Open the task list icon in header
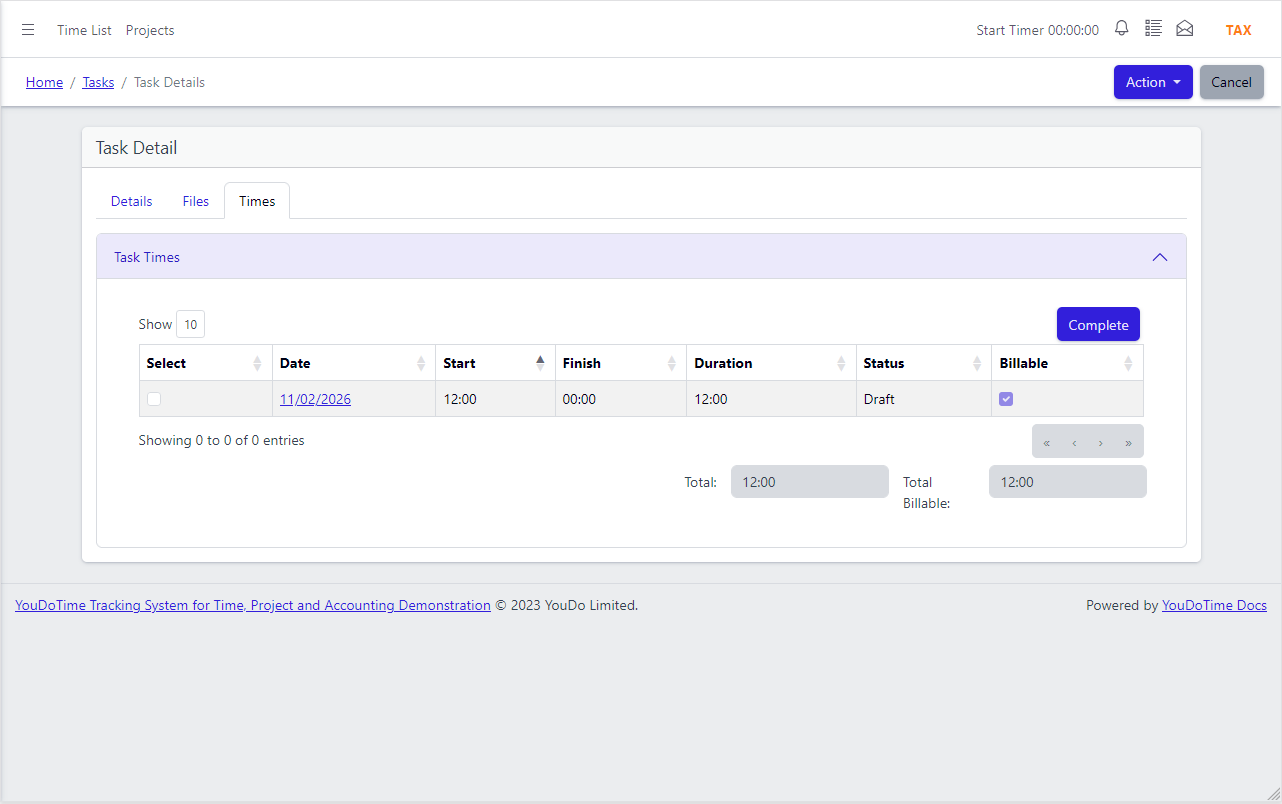The height and width of the screenshot is (804, 1282). [x=1153, y=29]
